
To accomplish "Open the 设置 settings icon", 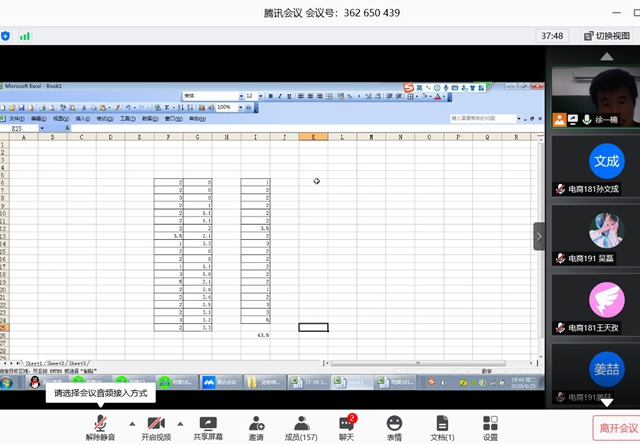I will click(490, 426).
